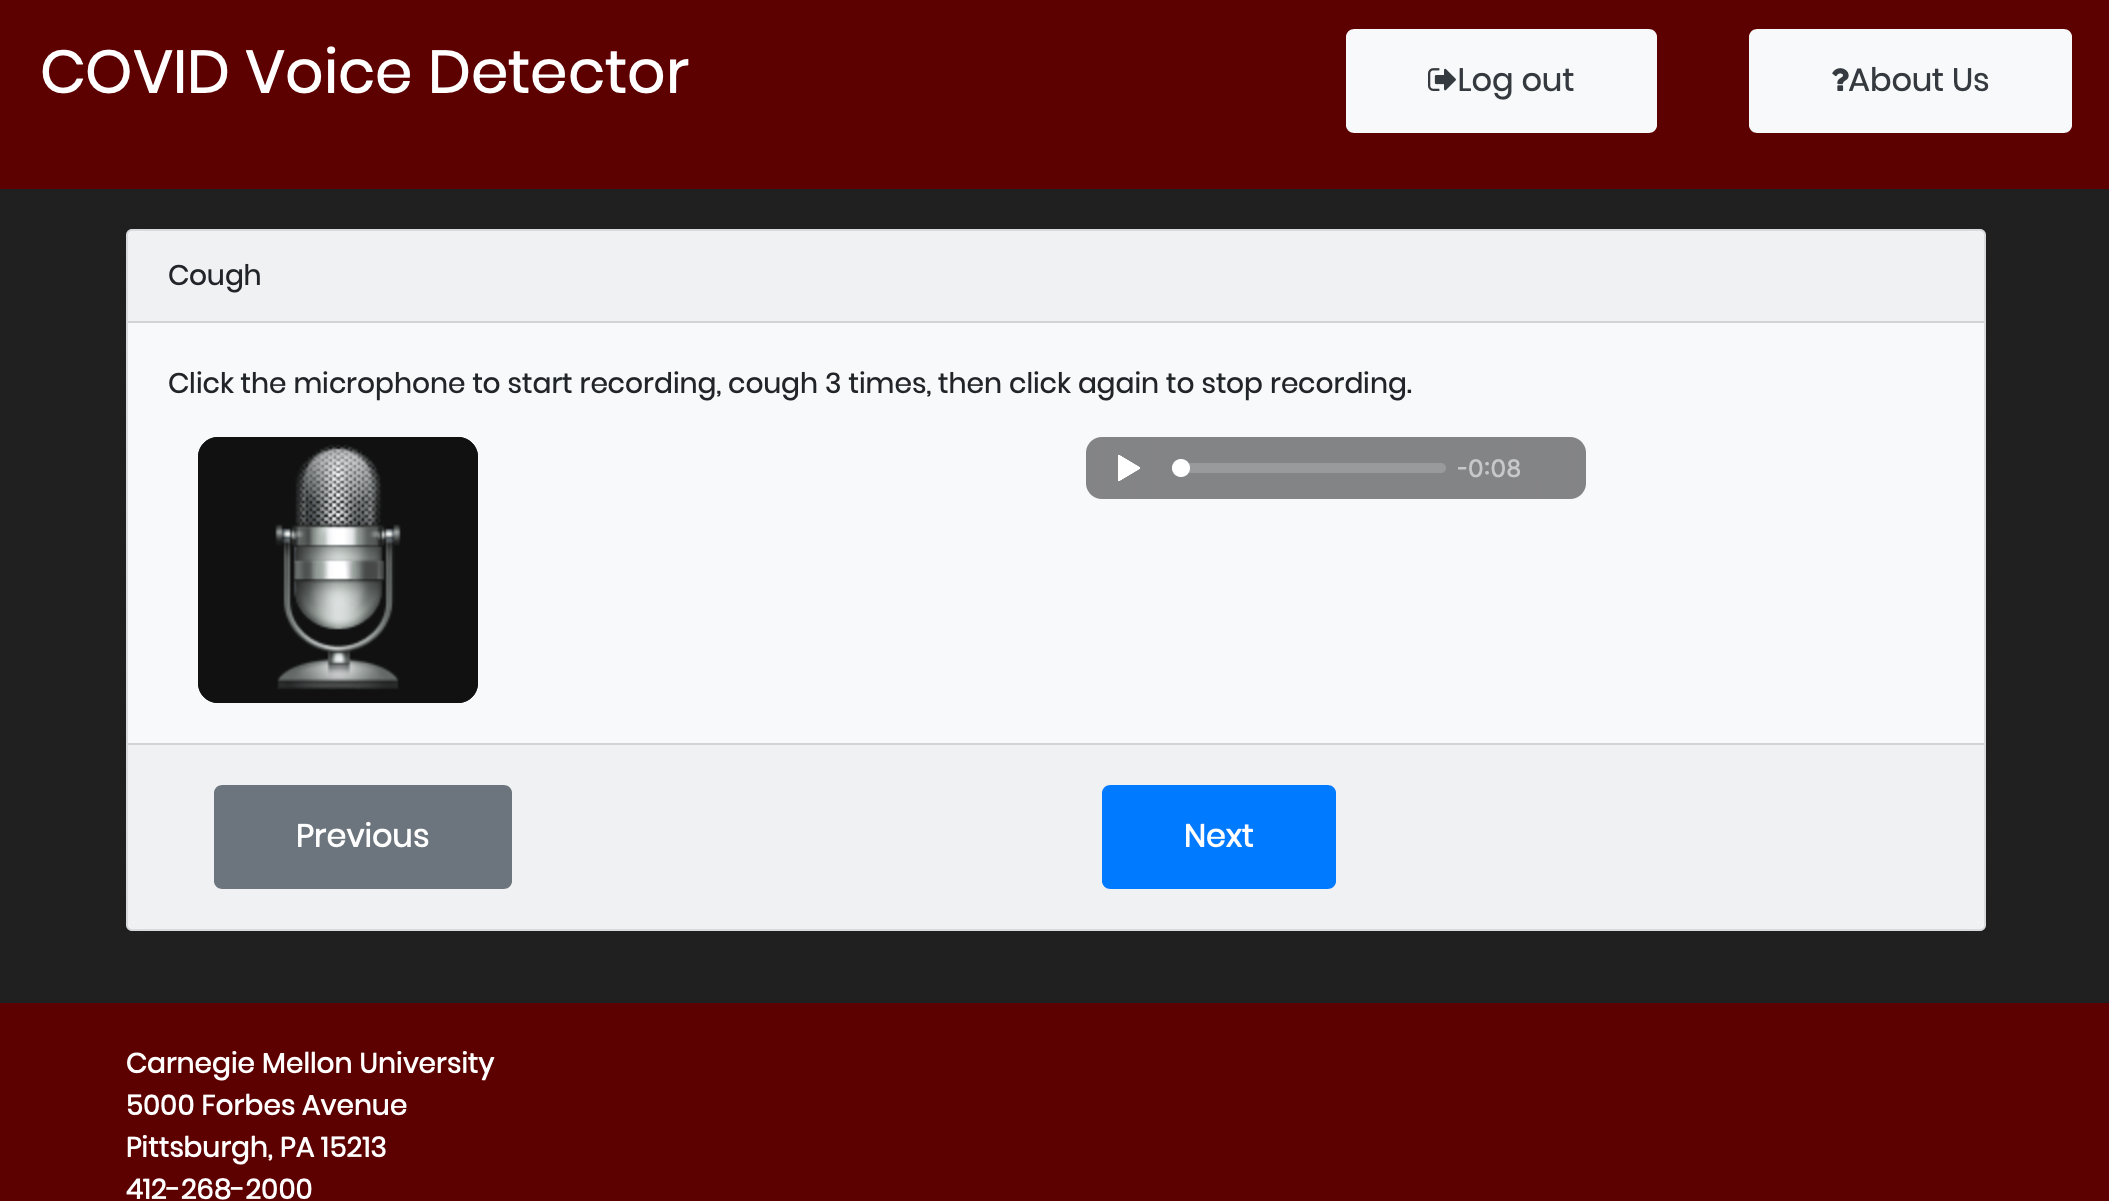Go back with the Previous button
The image size is (2109, 1201).
point(362,836)
